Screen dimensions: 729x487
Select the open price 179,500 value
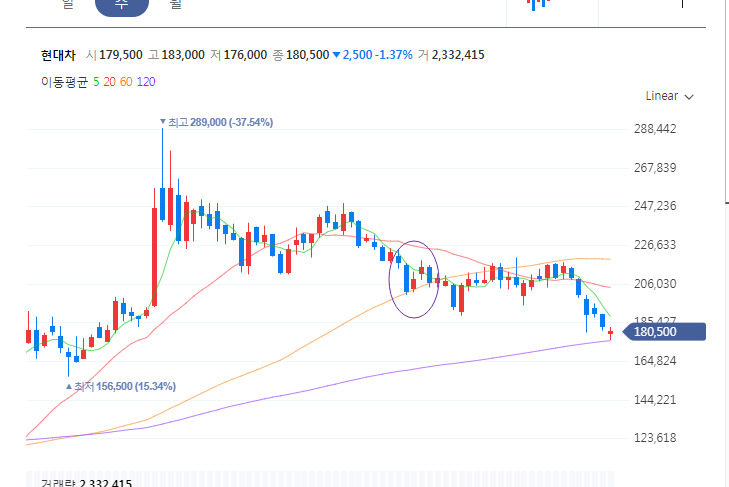click(x=121, y=55)
